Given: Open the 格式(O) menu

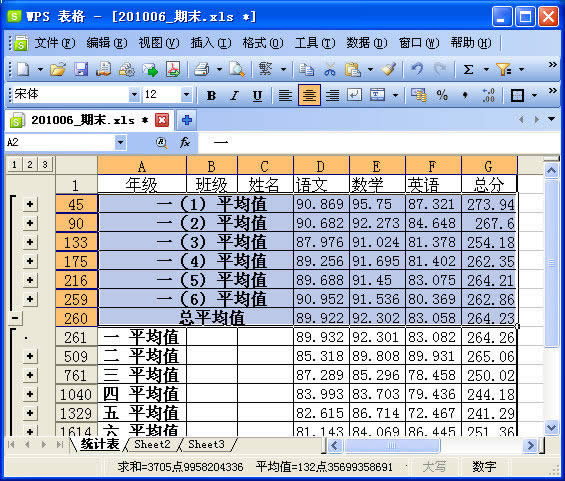Looking at the screenshot, I should [263, 43].
